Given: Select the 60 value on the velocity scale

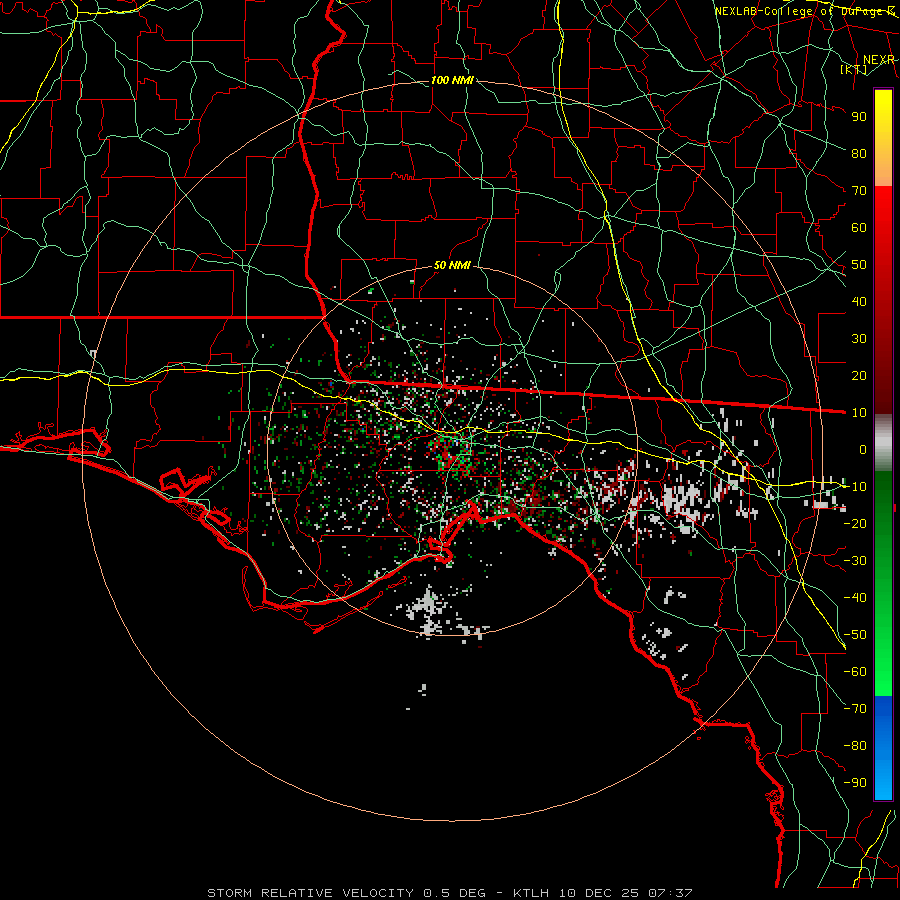Looking at the screenshot, I should pyautogui.click(x=859, y=227).
